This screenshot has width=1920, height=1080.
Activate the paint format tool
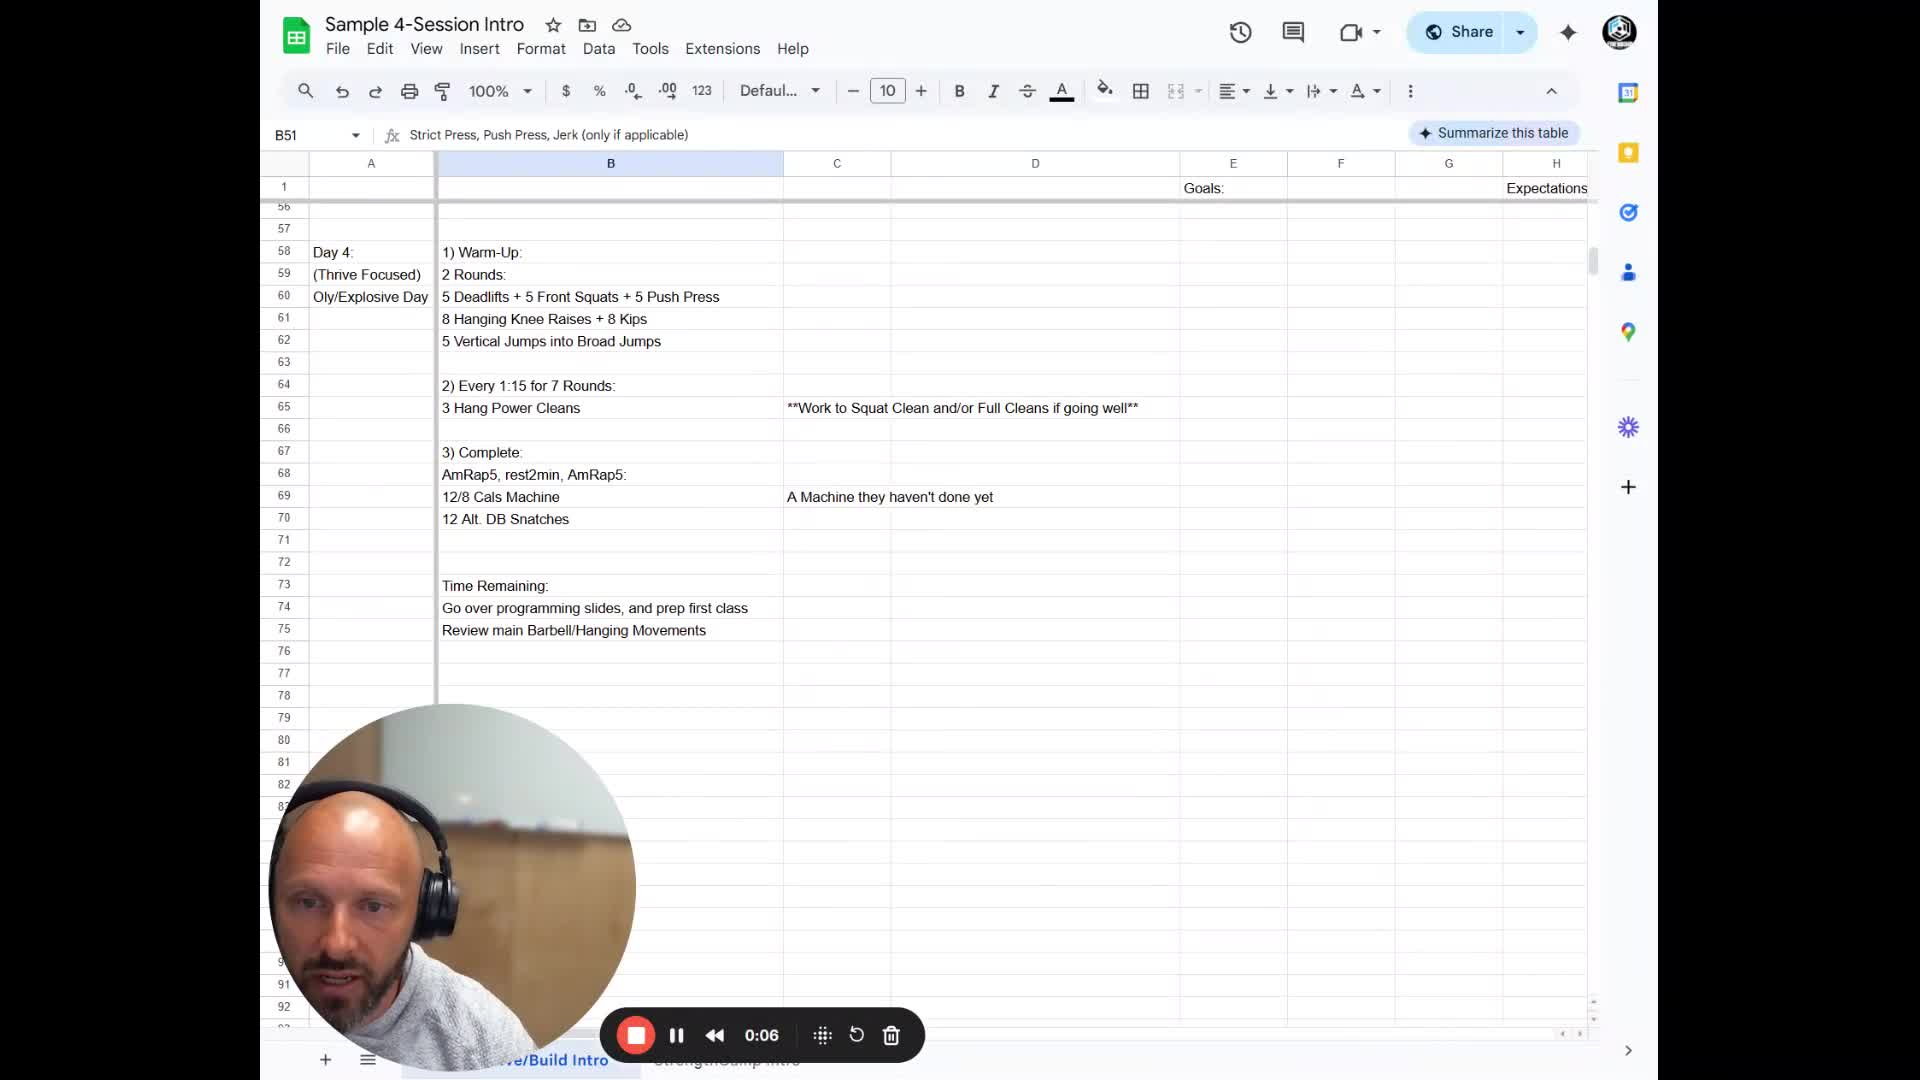(443, 91)
